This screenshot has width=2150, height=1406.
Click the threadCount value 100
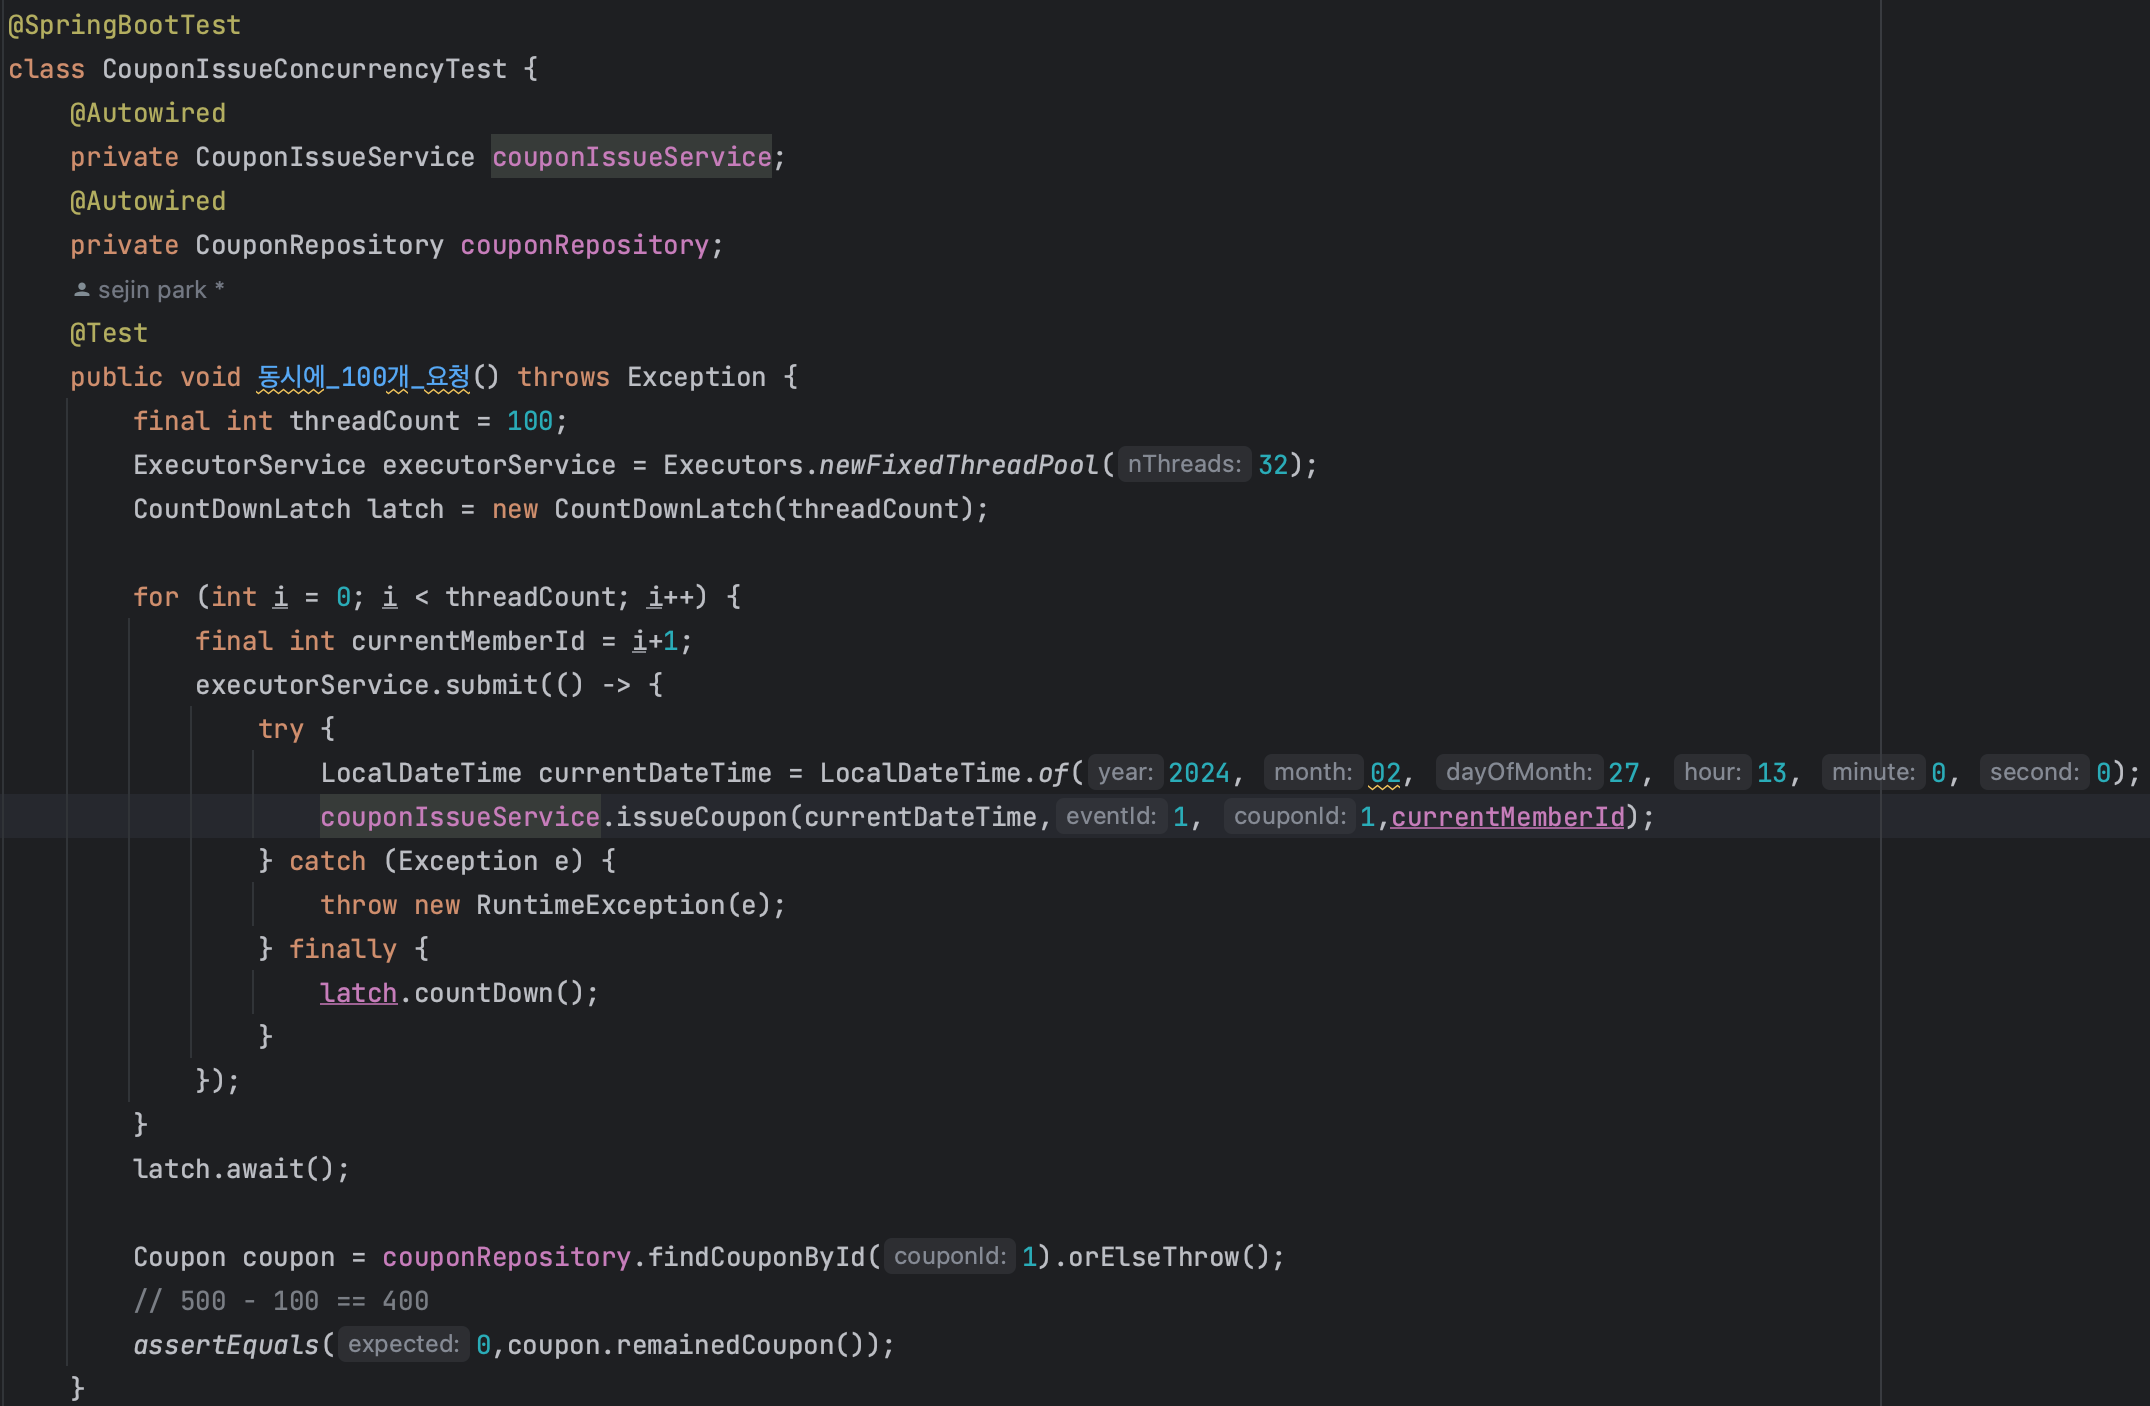[x=529, y=421]
